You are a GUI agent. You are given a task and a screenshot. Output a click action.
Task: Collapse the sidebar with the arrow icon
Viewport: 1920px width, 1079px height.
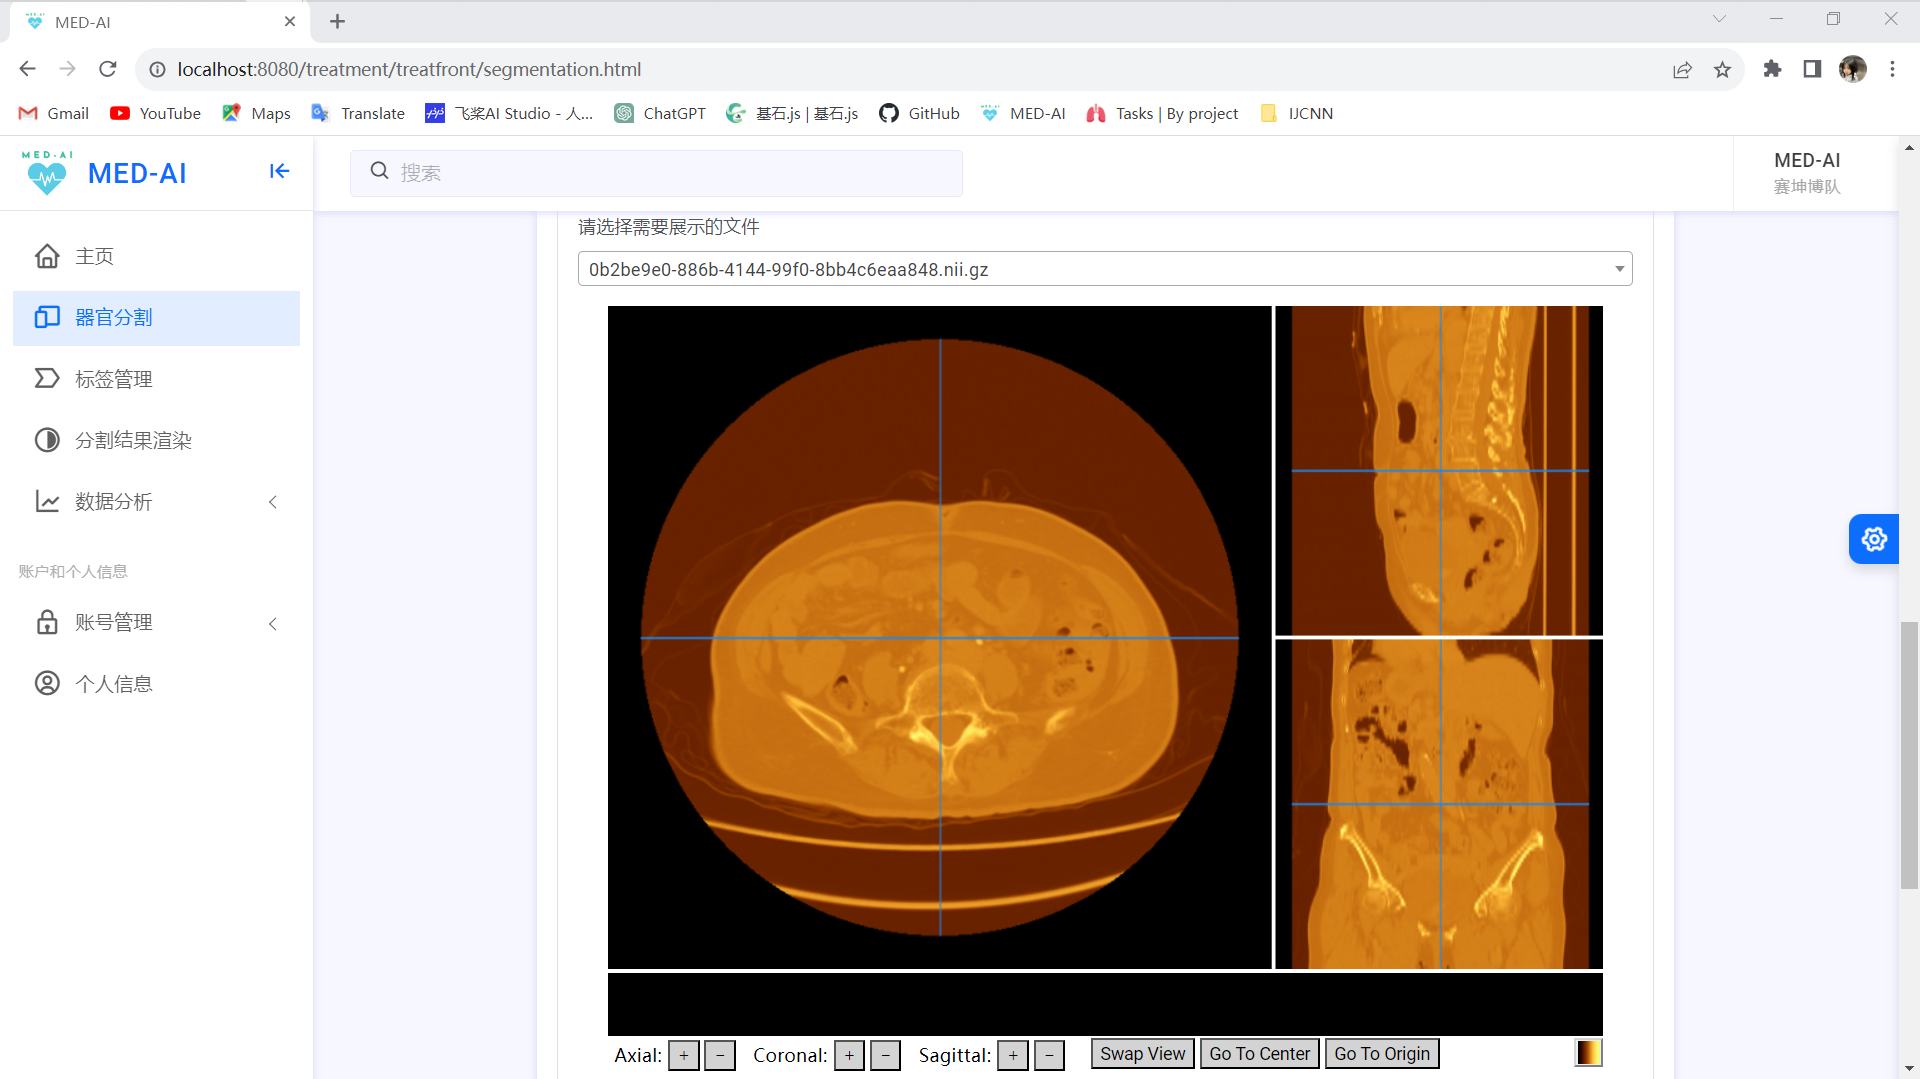coord(279,171)
